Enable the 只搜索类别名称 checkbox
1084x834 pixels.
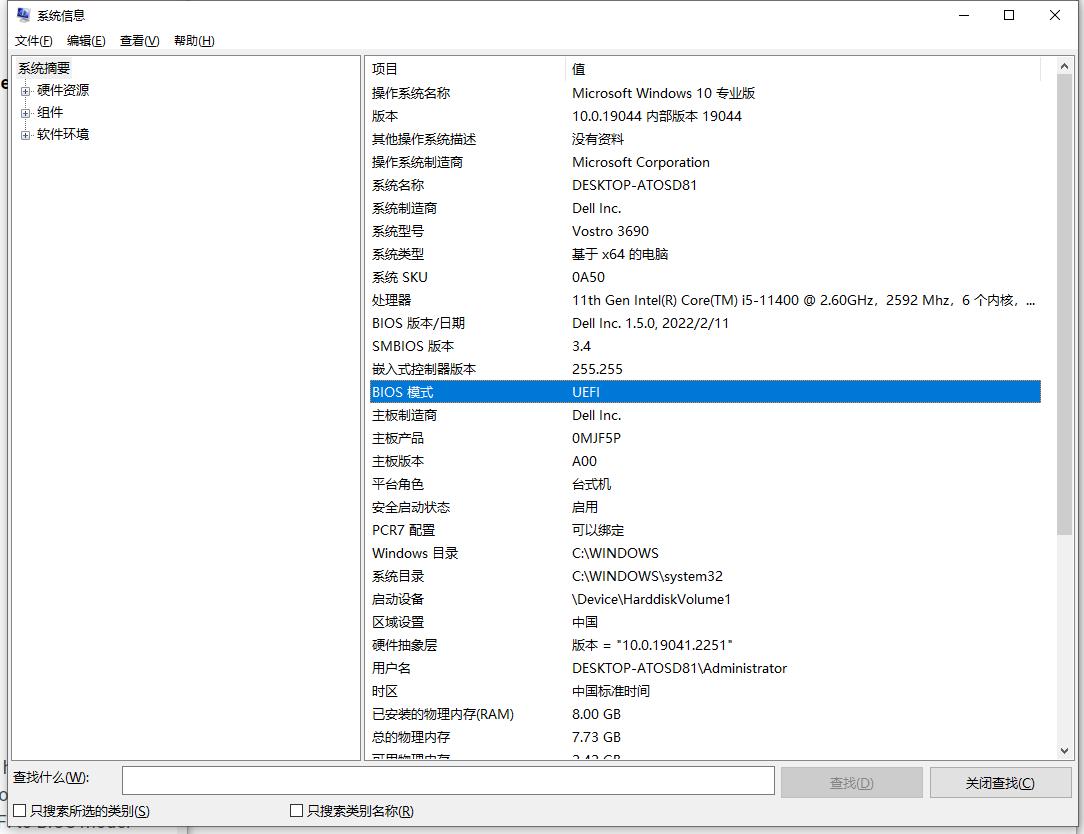[x=296, y=811]
